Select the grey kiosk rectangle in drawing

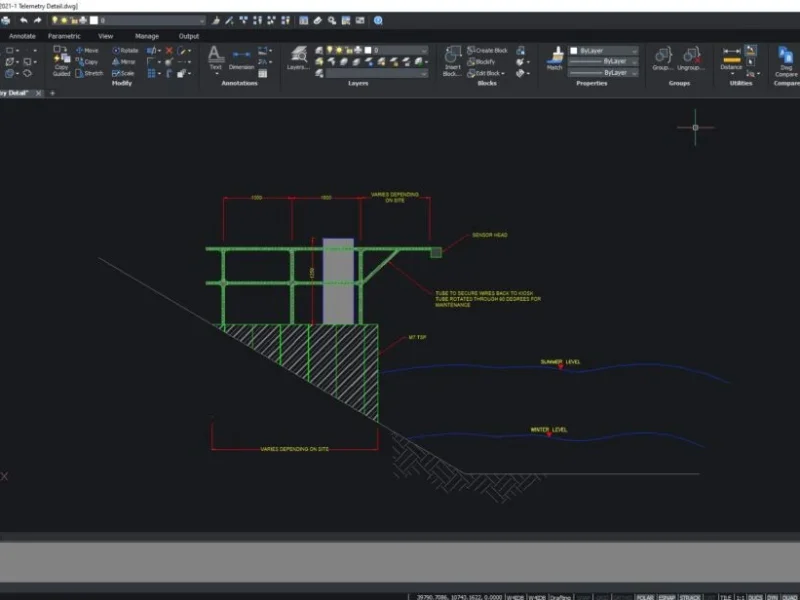[x=338, y=281]
